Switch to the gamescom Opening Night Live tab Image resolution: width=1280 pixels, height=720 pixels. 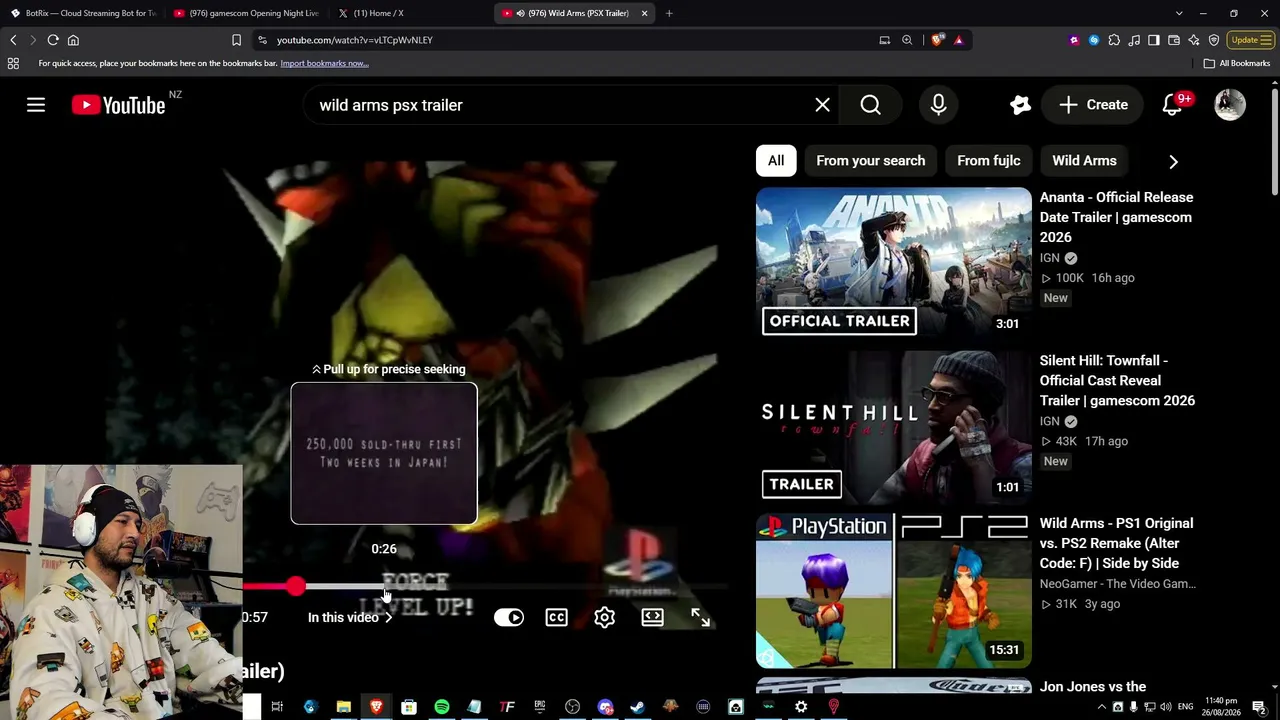pyautogui.click(x=247, y=13)
